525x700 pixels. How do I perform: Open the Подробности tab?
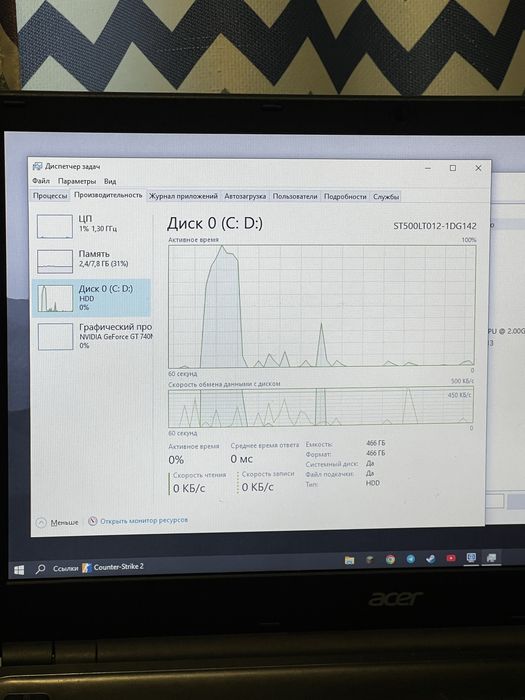[345, 196]
